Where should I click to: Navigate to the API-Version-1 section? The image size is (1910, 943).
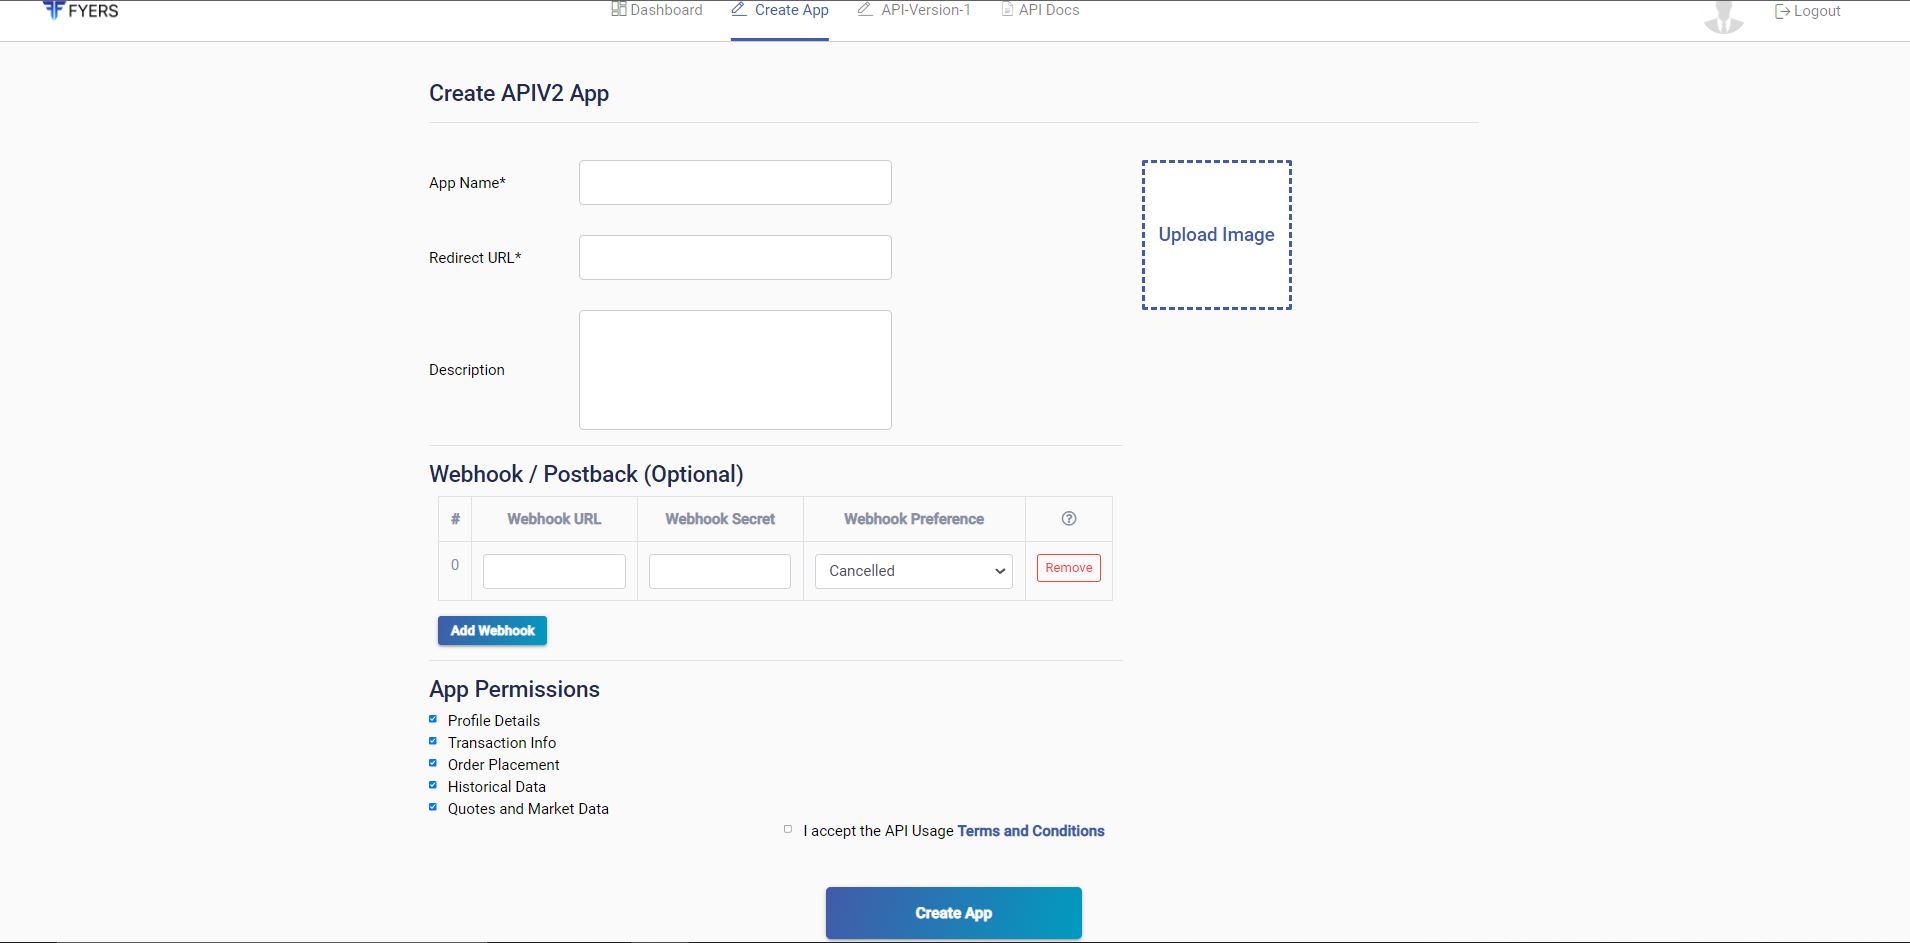(x=925, y=9)
